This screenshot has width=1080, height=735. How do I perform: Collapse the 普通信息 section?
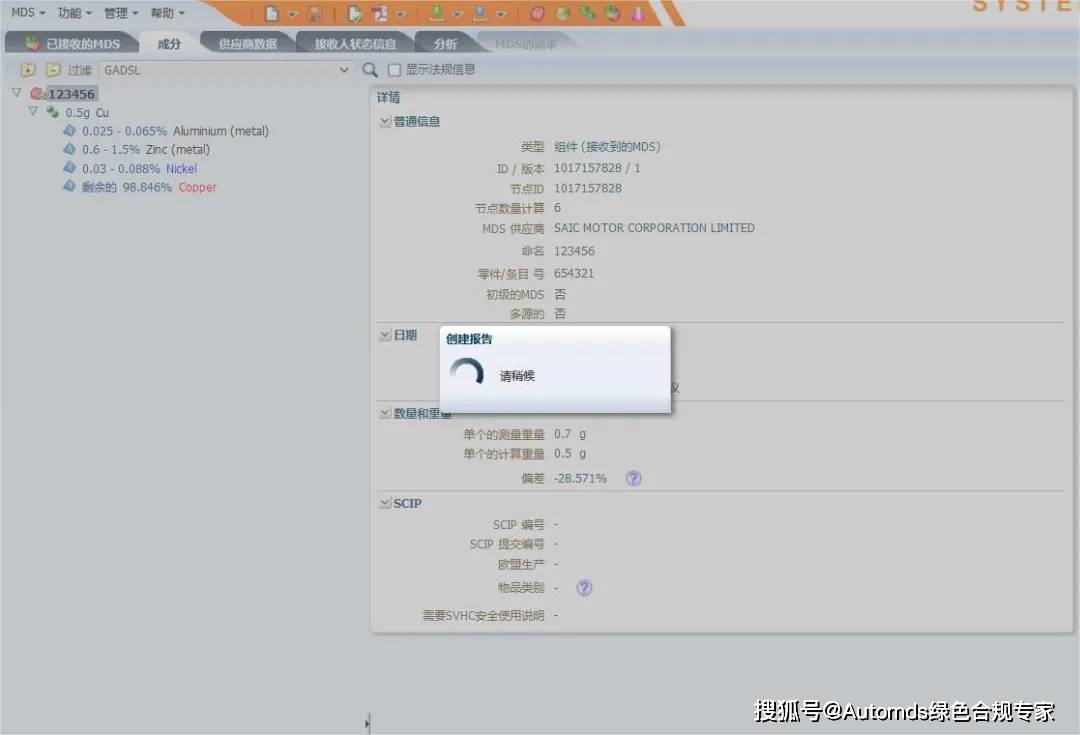(385, 121)
